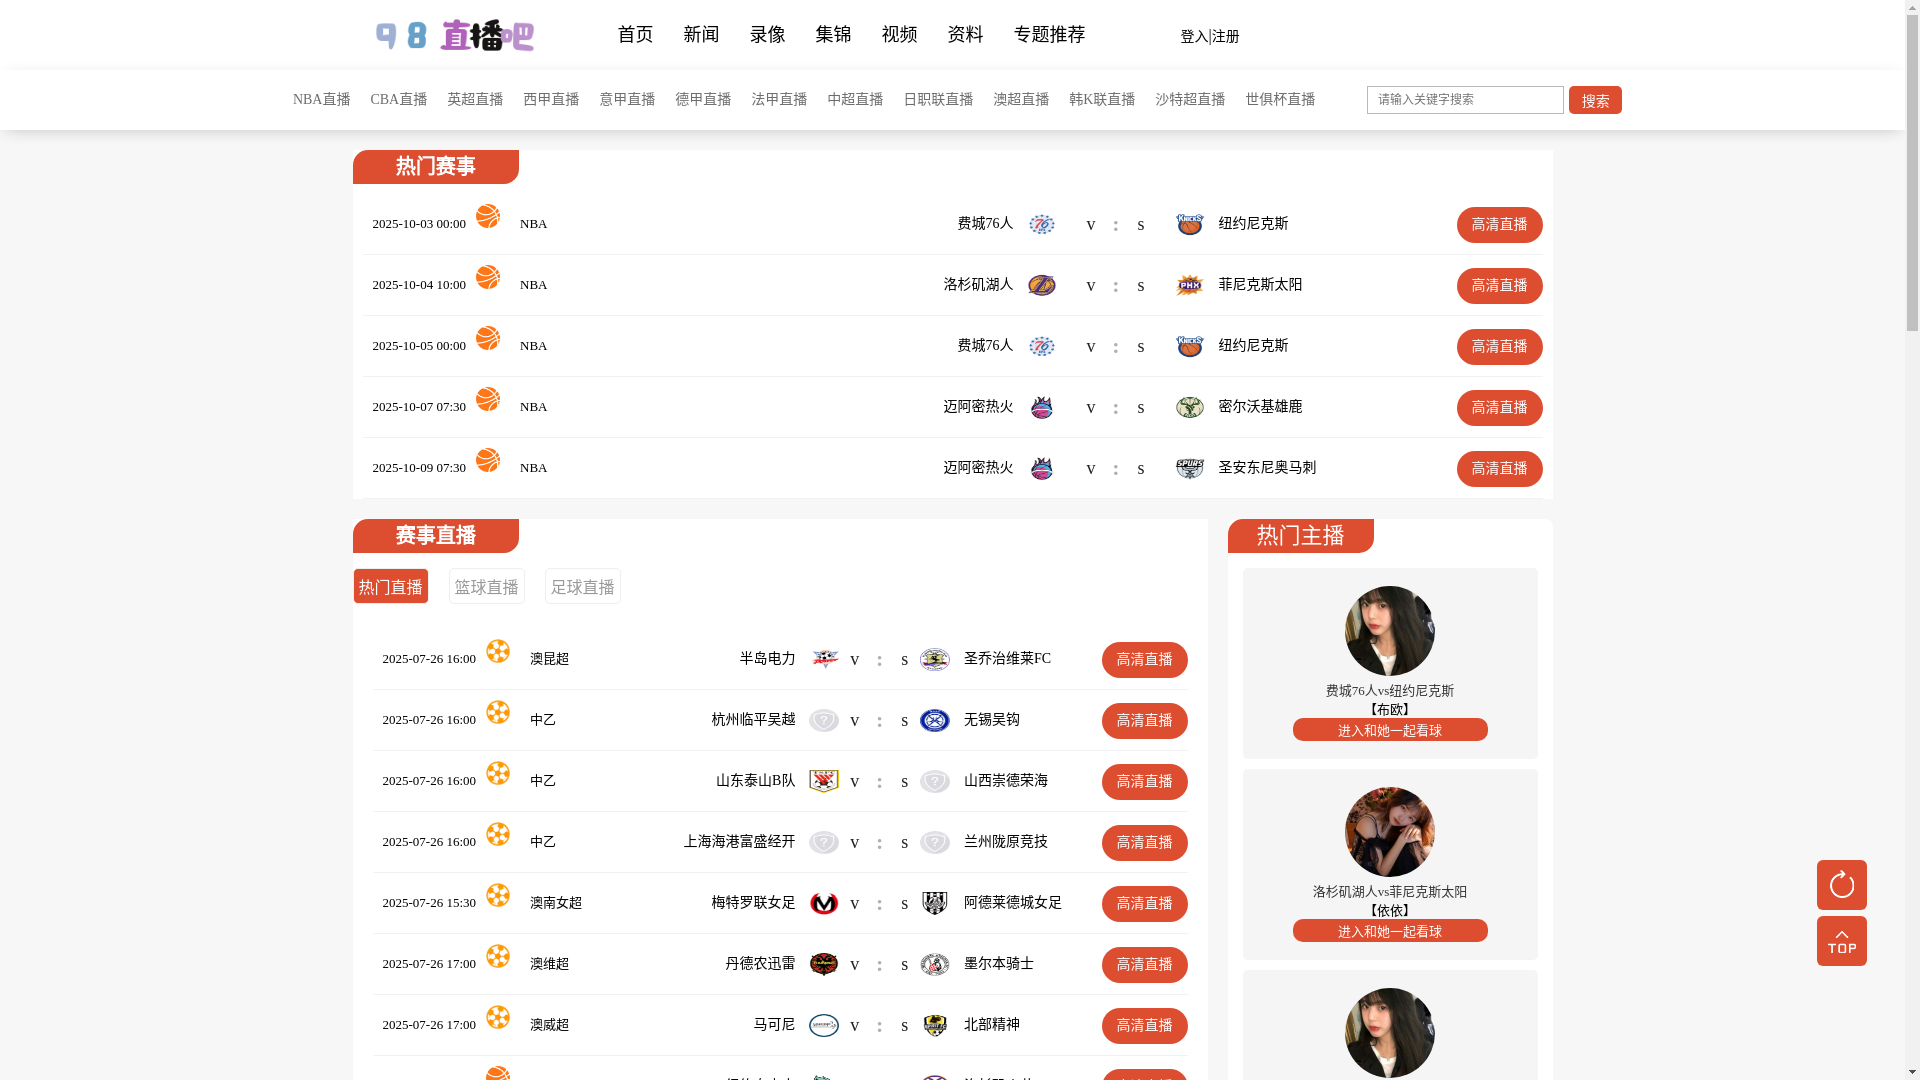Click the 搜索 search button
Screen dimensions: 1920x1080
(x=1595, y=100)
